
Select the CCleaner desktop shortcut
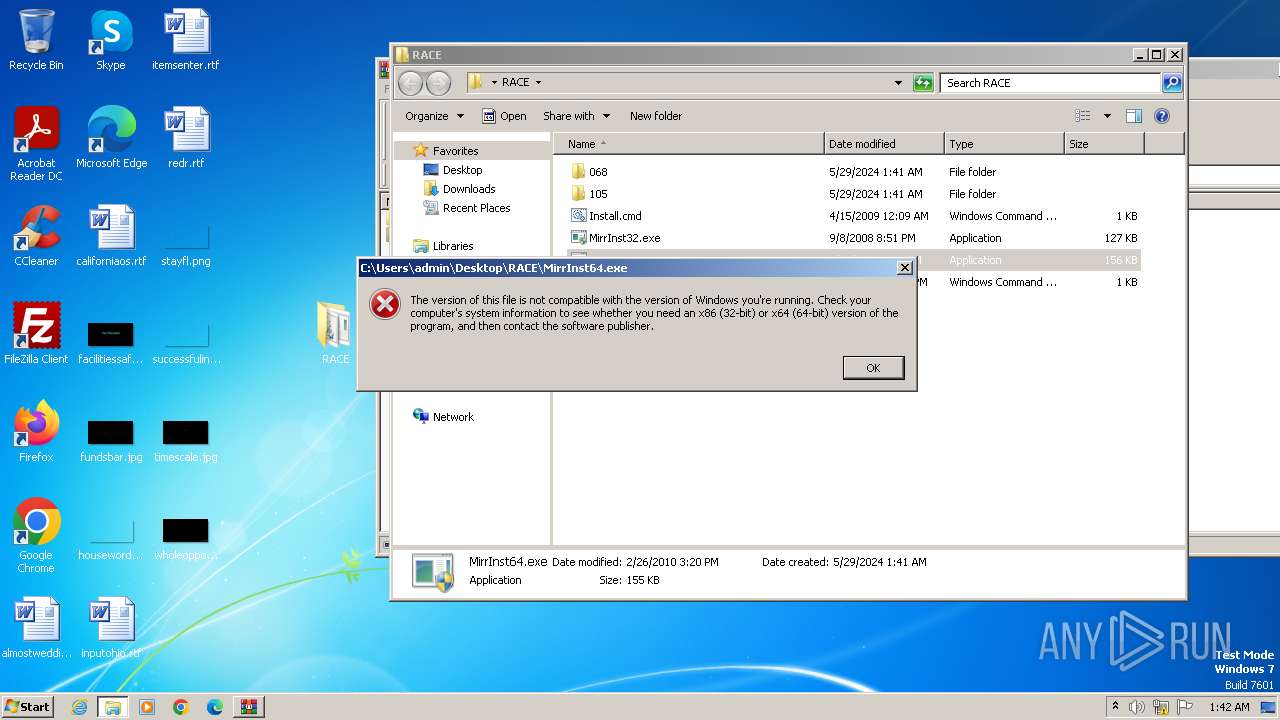[36, 237]
